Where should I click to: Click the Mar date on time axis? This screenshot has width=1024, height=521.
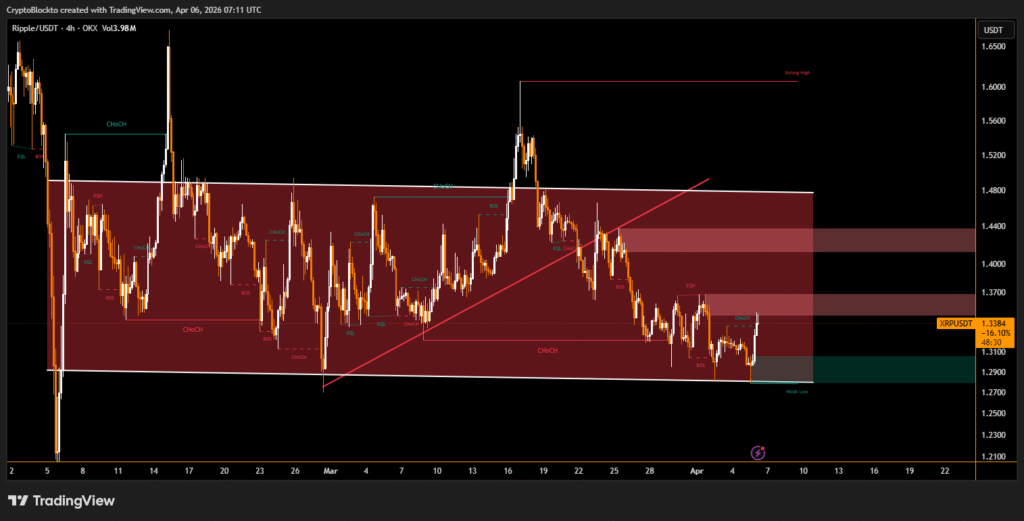coord(330,469)
